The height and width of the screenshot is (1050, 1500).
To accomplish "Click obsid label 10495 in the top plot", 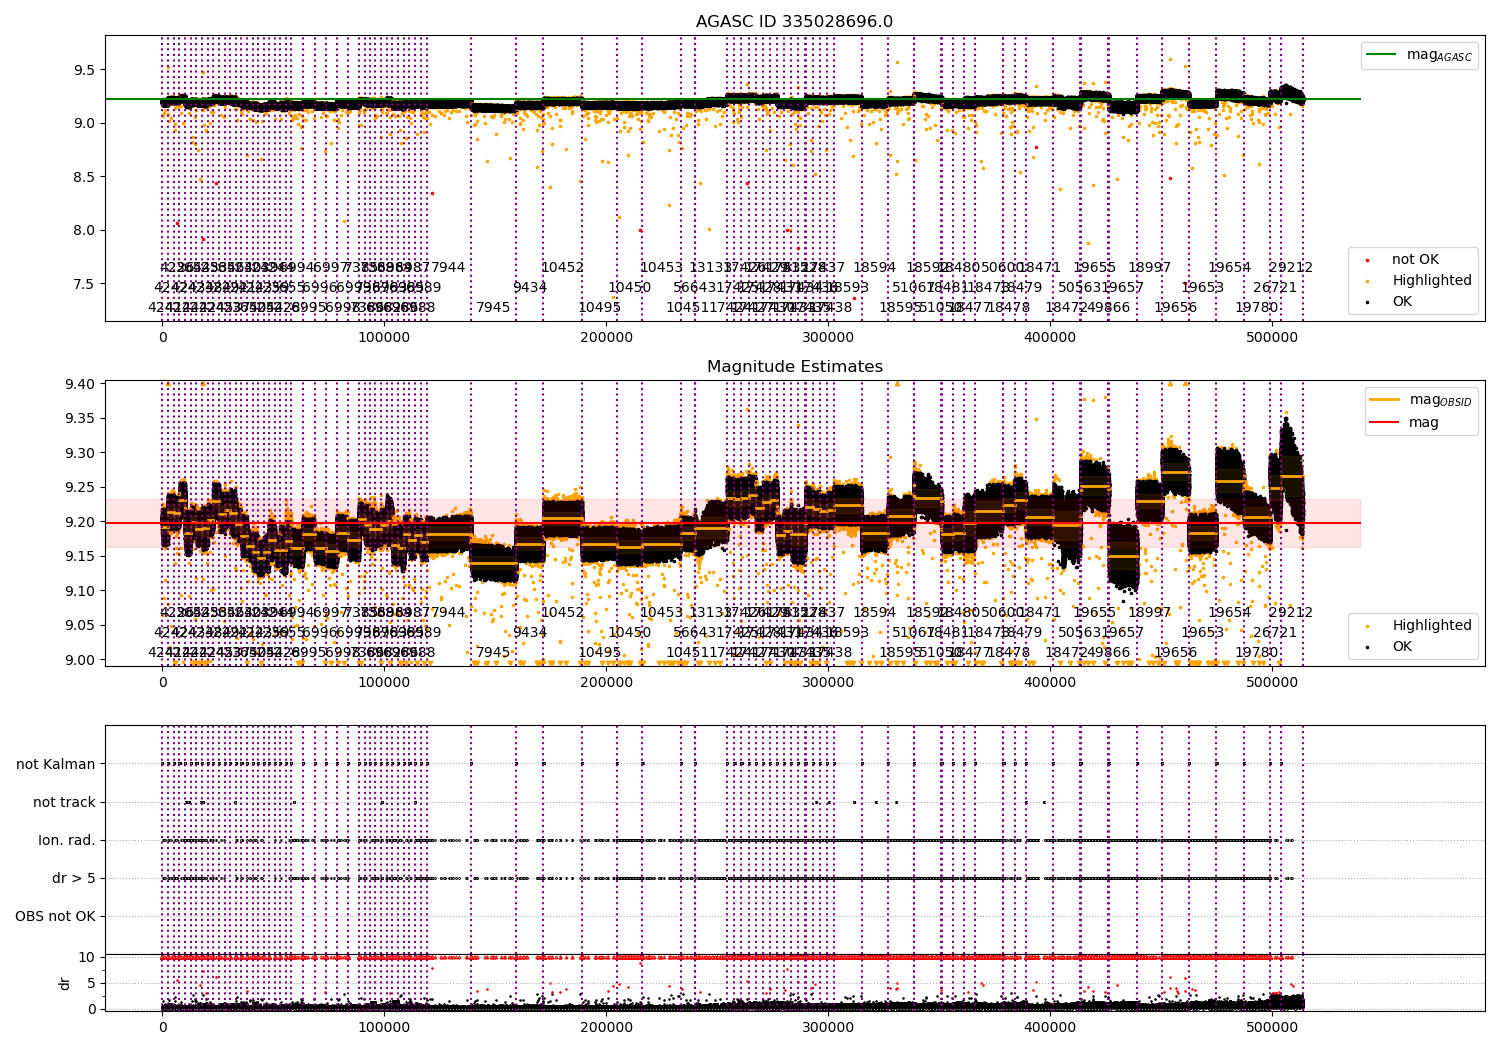I will [x=599, y=307].
